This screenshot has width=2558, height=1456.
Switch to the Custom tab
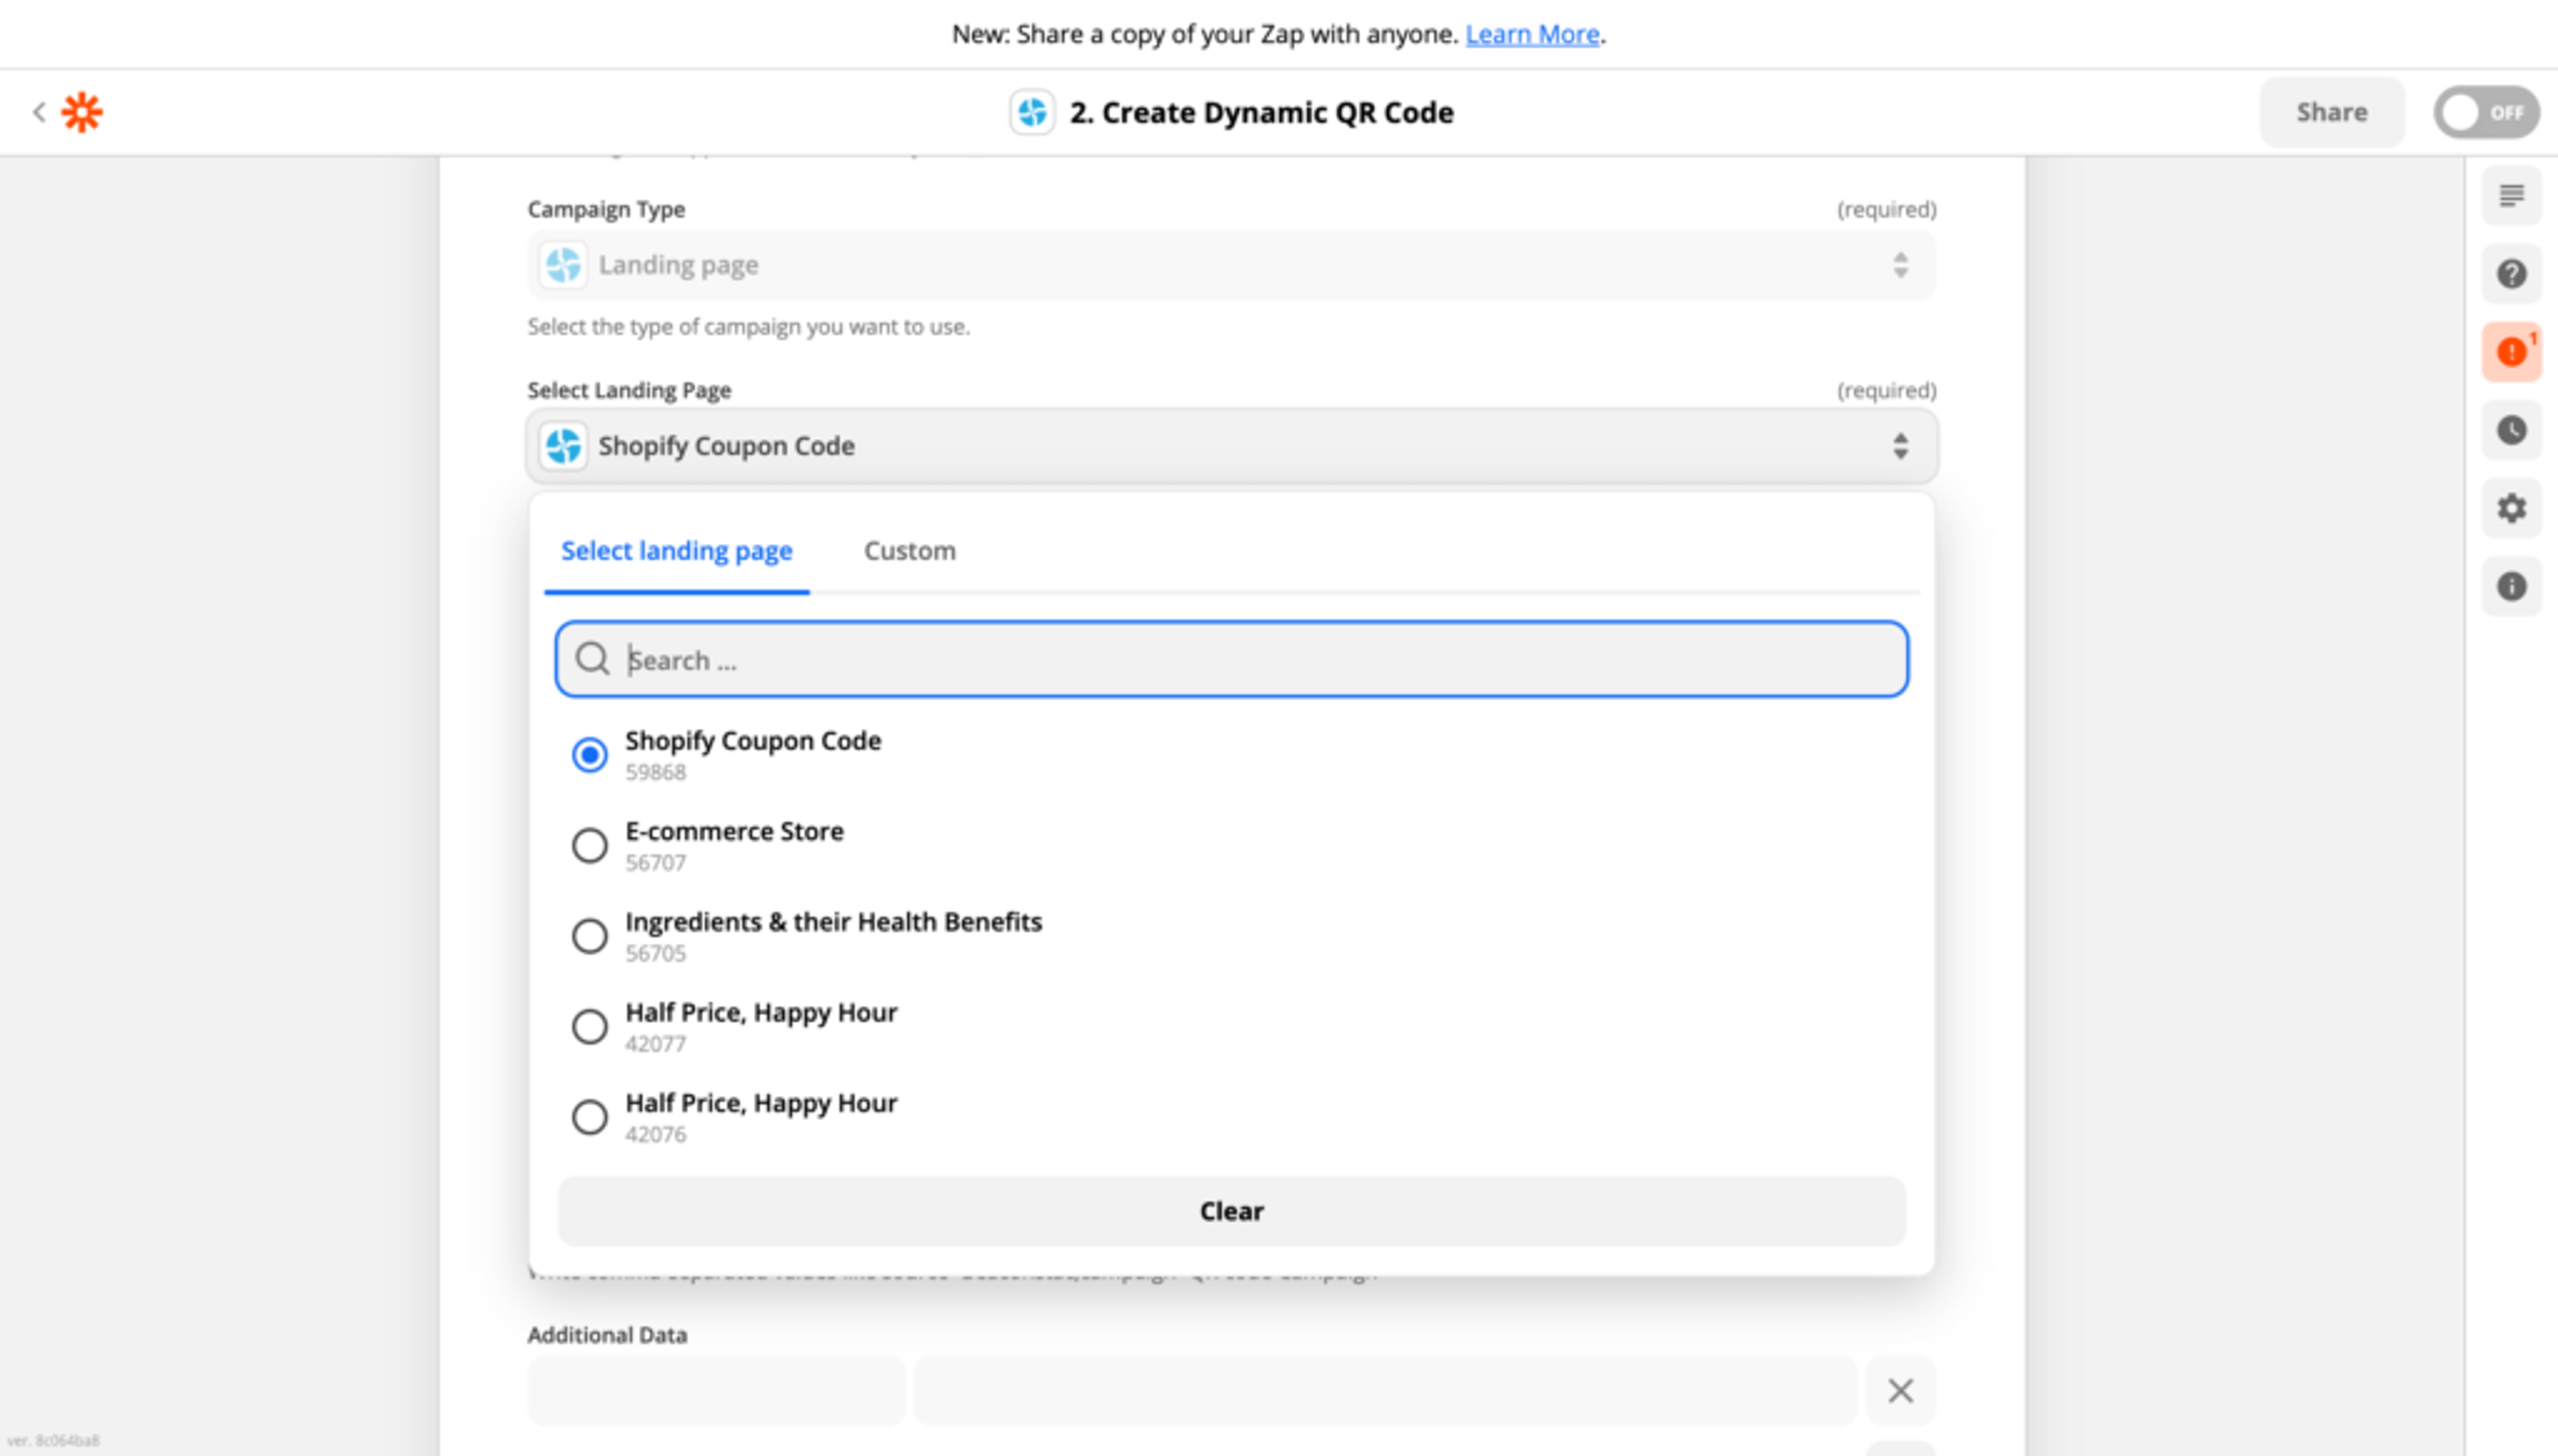pos(909,551)
